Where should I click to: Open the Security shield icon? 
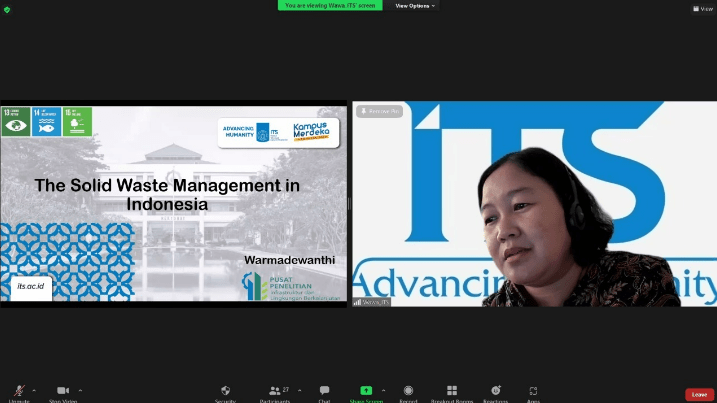point(225,391)
